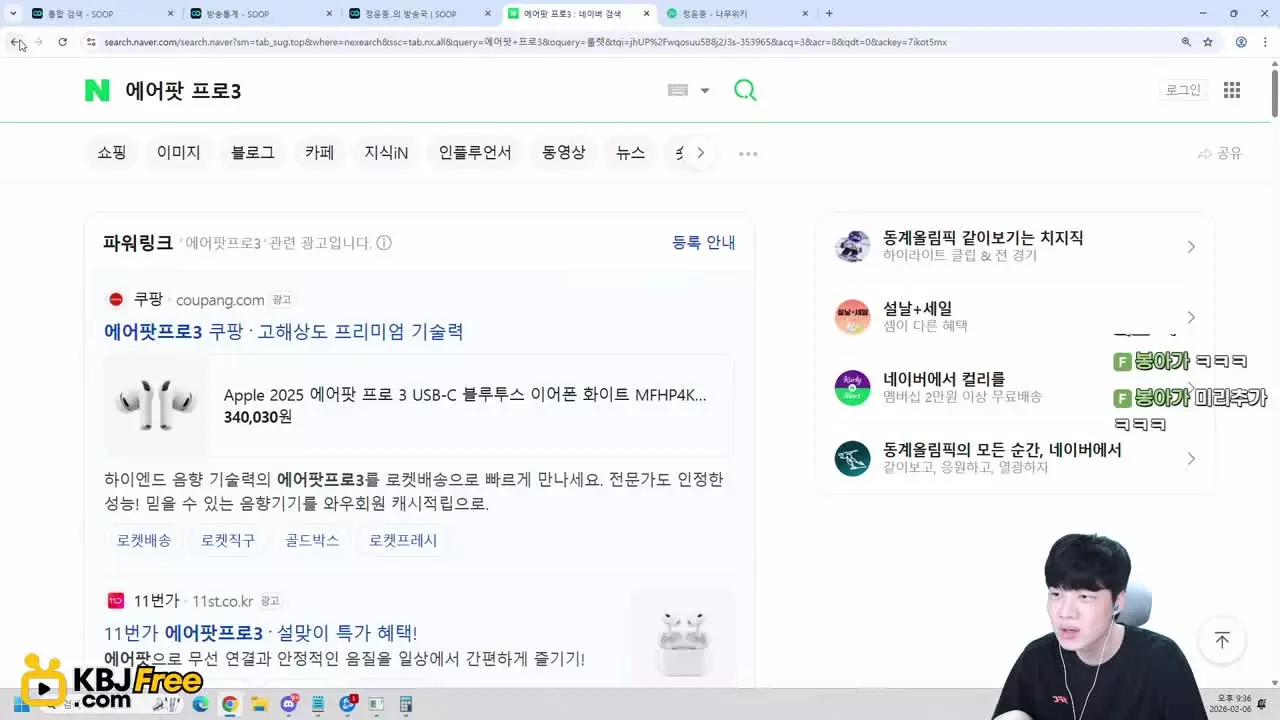
Task: Select the 지식iN search tab
Action: click(386, 153)
